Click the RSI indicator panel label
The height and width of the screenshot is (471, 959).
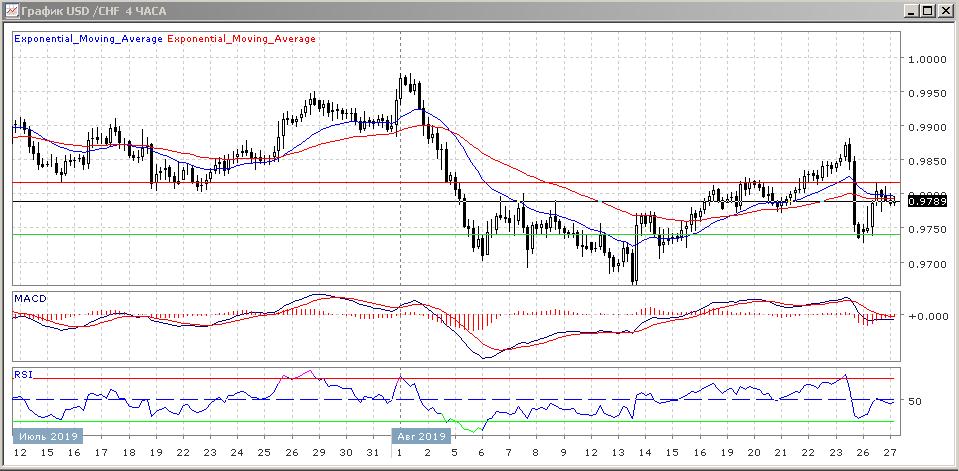click(x=23, y=374)
